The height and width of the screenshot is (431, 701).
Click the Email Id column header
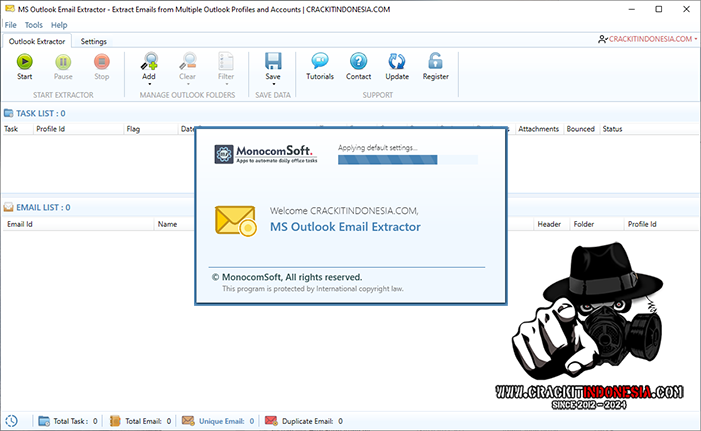click(x=20, y=224)
